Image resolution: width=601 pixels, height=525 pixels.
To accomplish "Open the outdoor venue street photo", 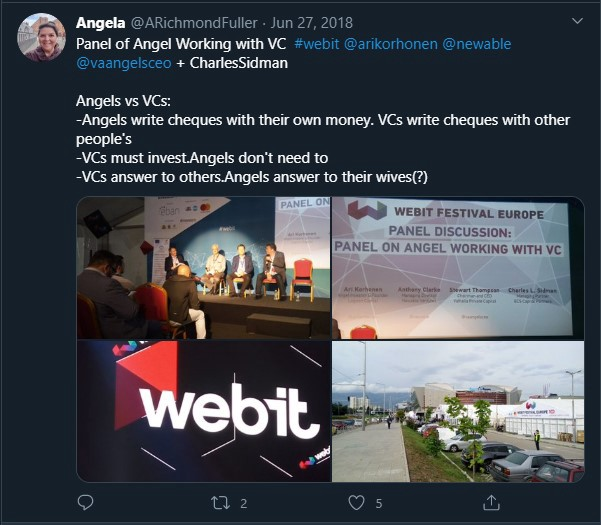I will 458,411.
